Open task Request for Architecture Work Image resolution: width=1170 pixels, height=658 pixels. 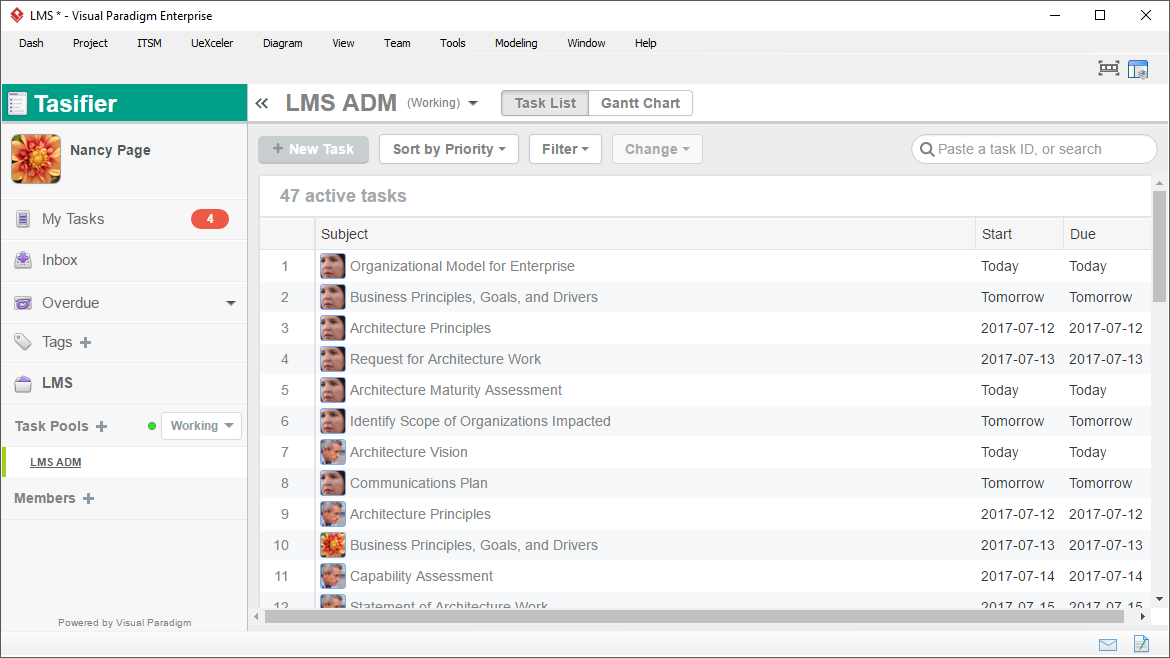(445, 360)
